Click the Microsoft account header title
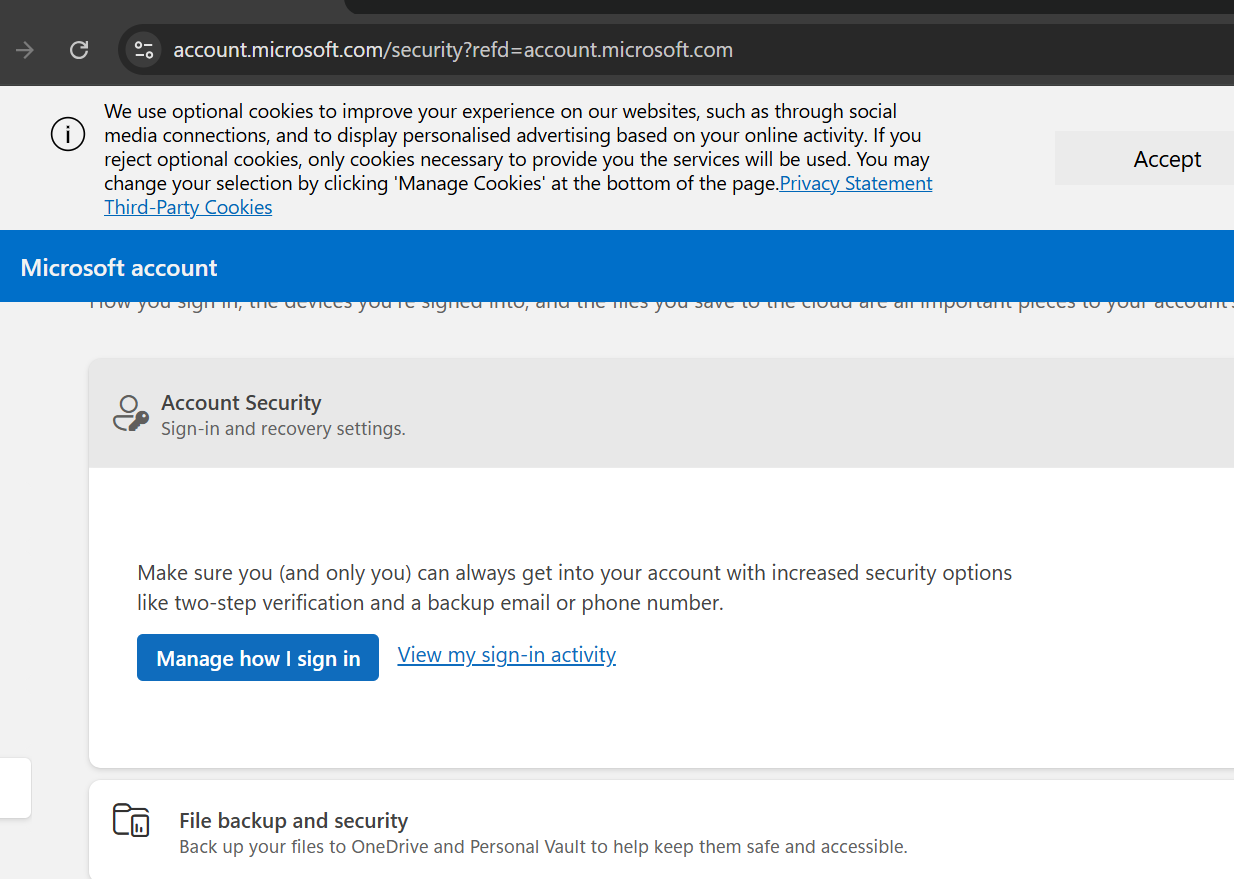The height and width of the screenshot is (879, 1234). coord(119,267)
